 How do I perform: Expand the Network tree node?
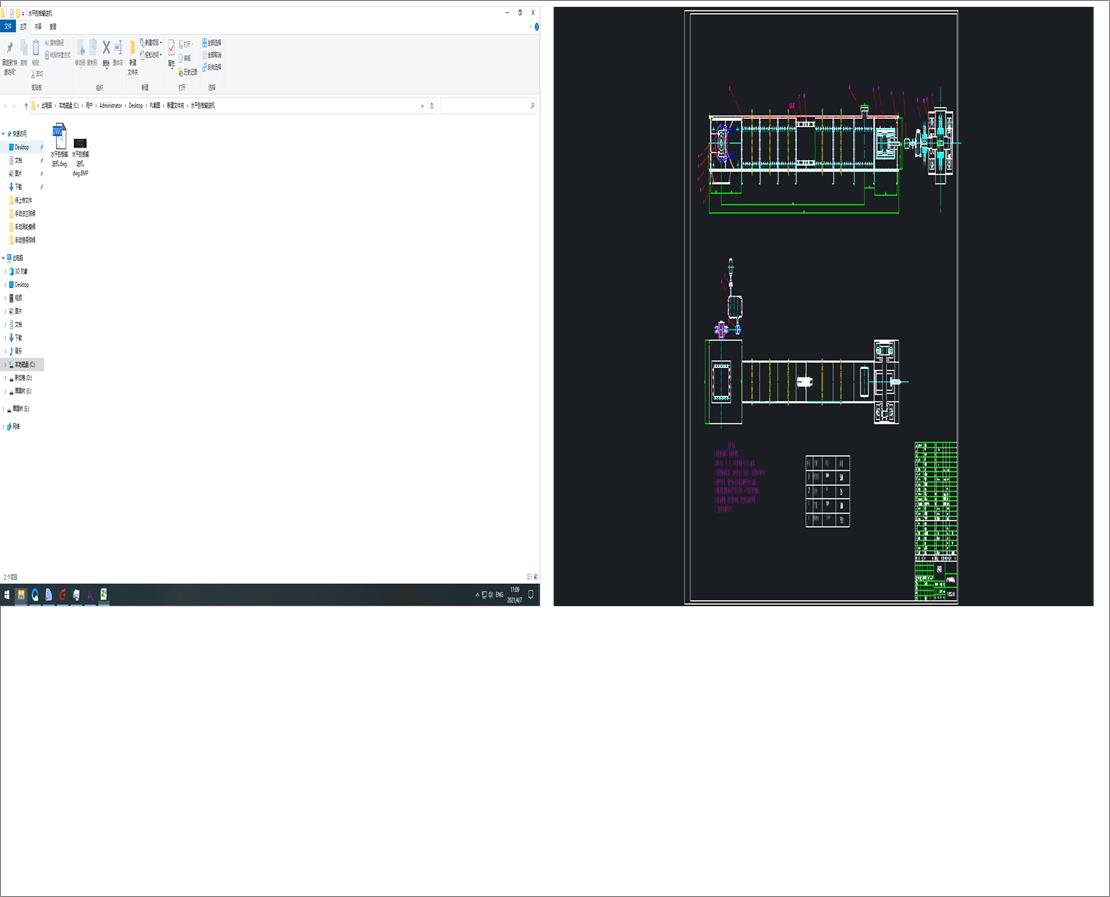[3, 427]
